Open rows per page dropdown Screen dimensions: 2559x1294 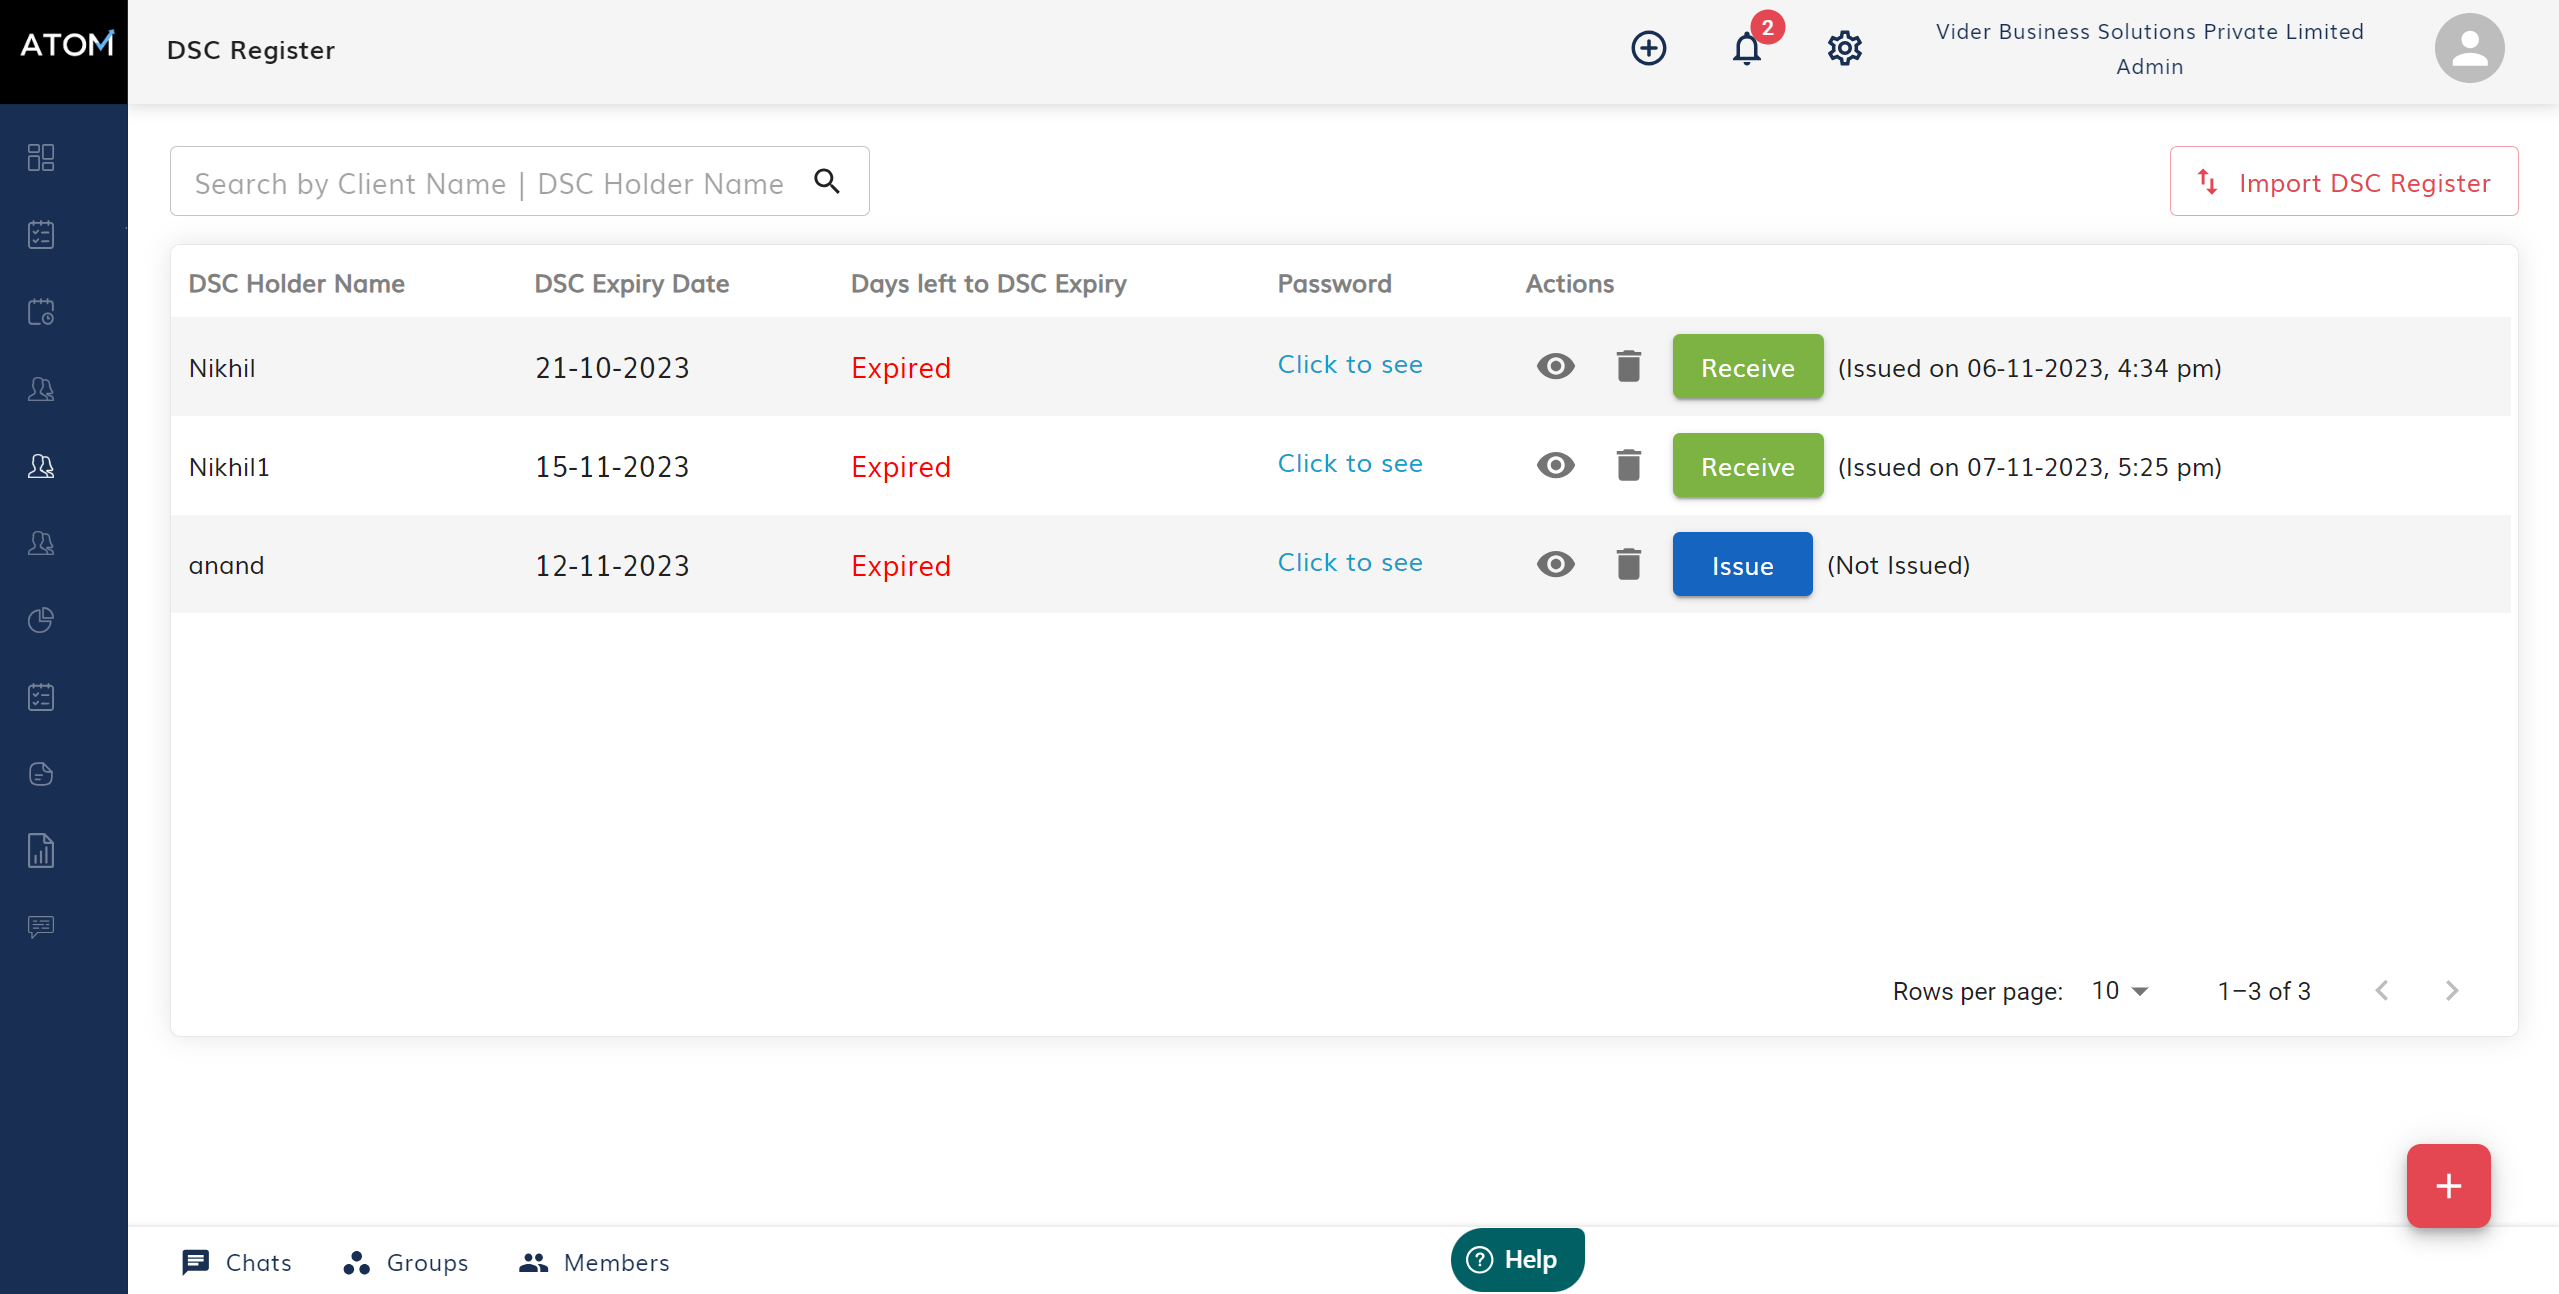2120,991
